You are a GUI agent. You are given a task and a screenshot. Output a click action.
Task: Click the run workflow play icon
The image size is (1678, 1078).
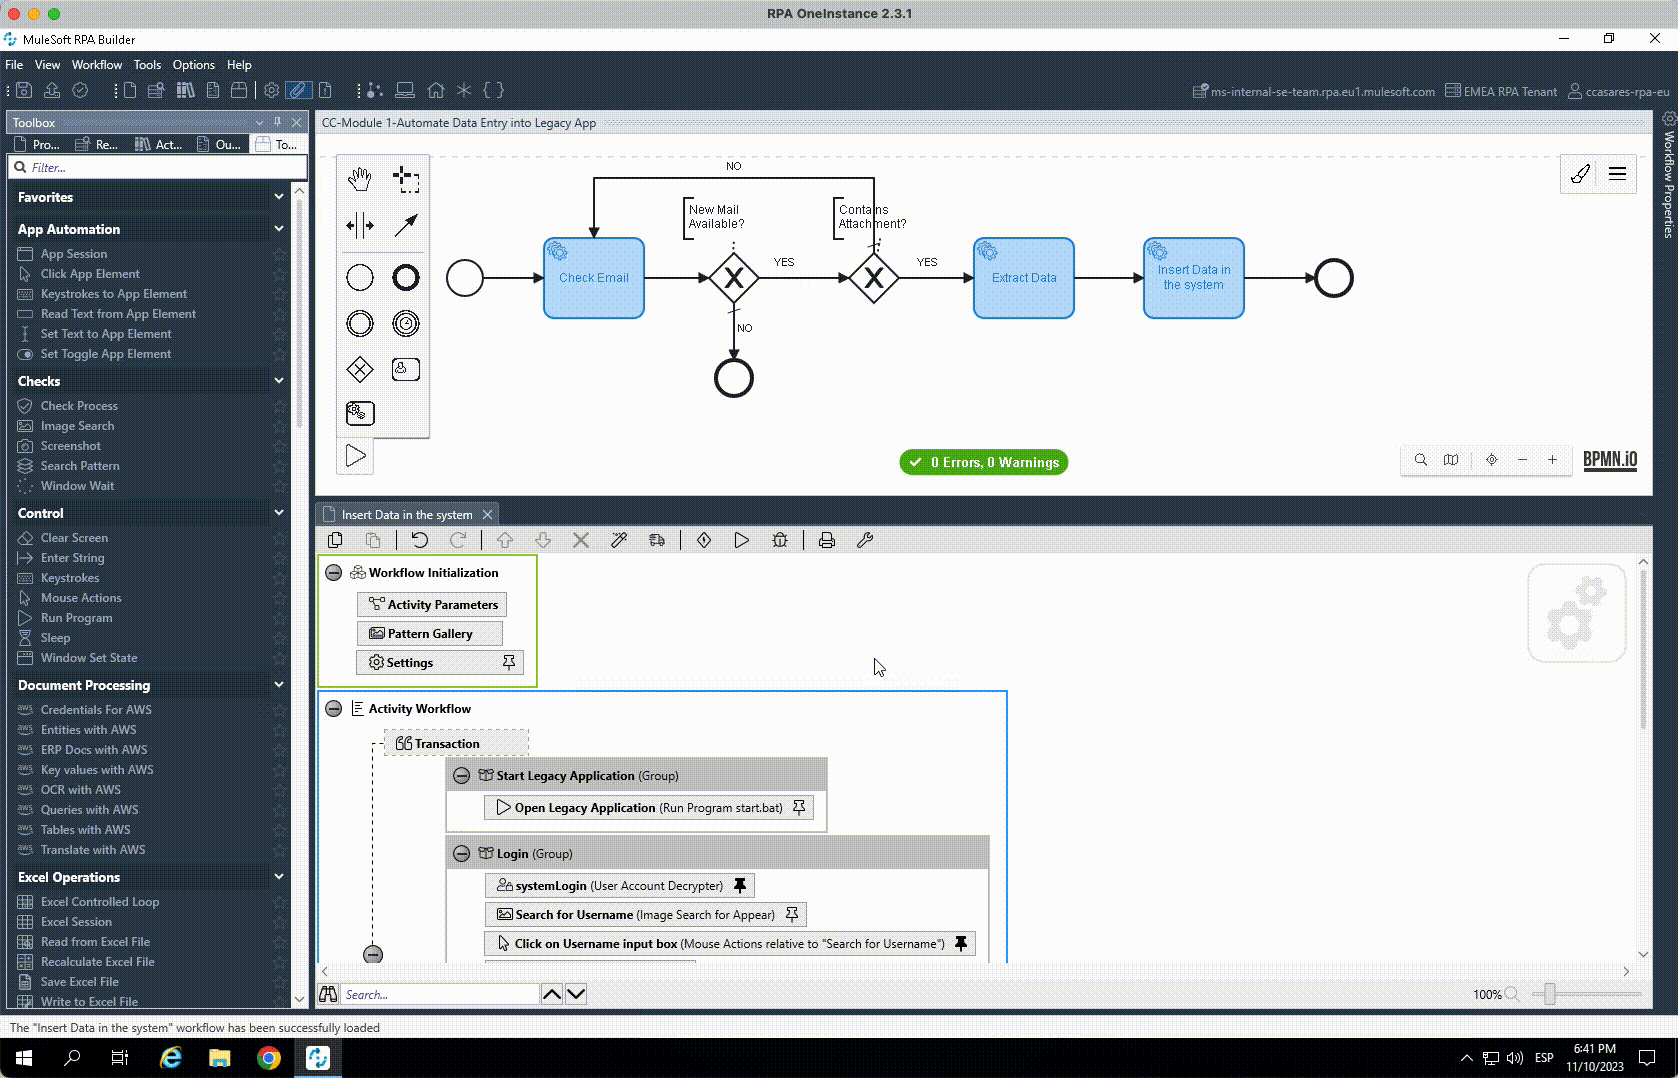tap(741, 540)
